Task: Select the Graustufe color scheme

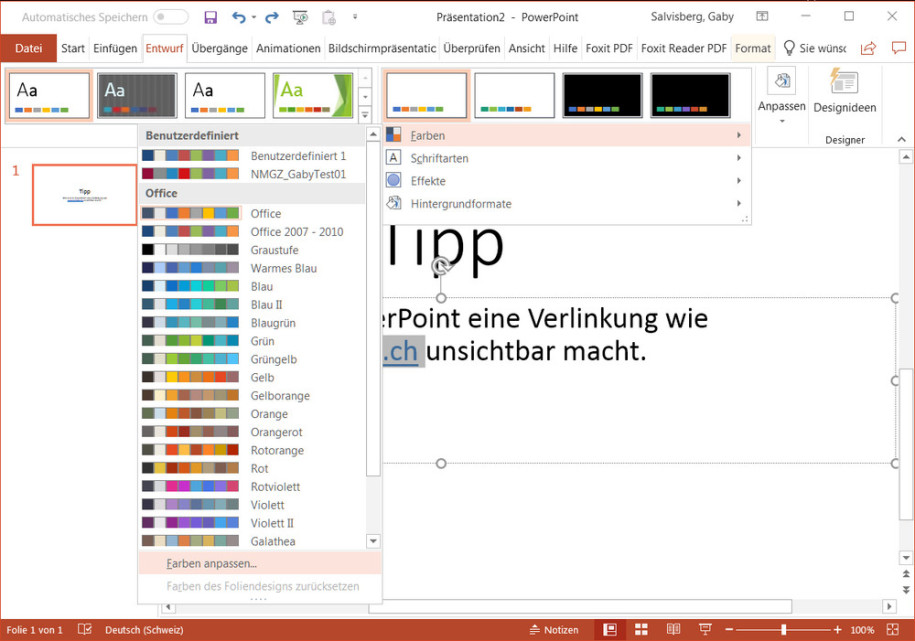Action: coord(252,250)
